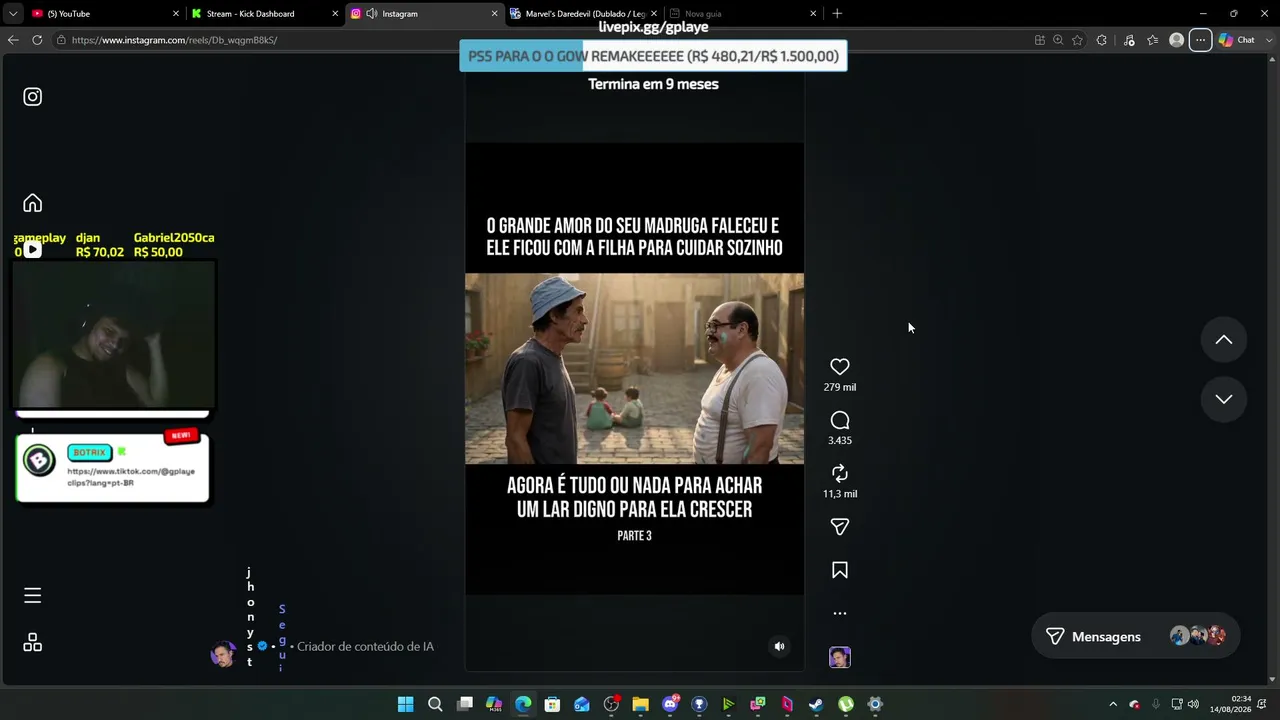1280x720 pixels.
Task: Repost the reel using the arrows icon
Action: point(840,473)
